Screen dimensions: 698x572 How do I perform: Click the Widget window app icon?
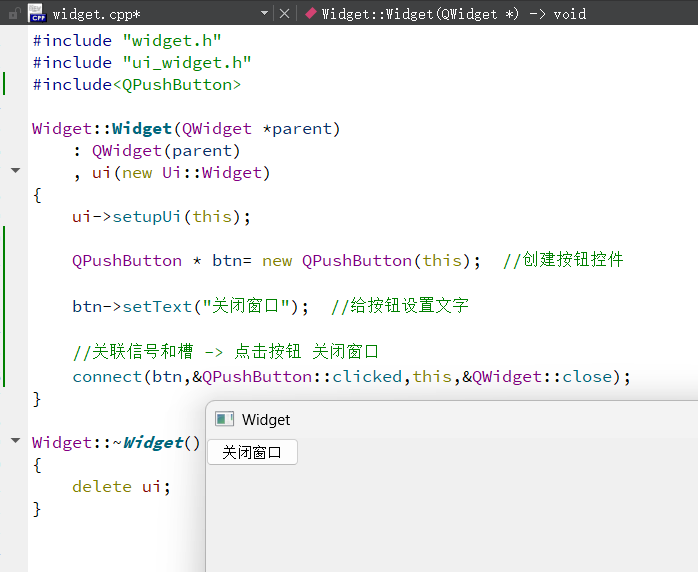coord(224,419)
